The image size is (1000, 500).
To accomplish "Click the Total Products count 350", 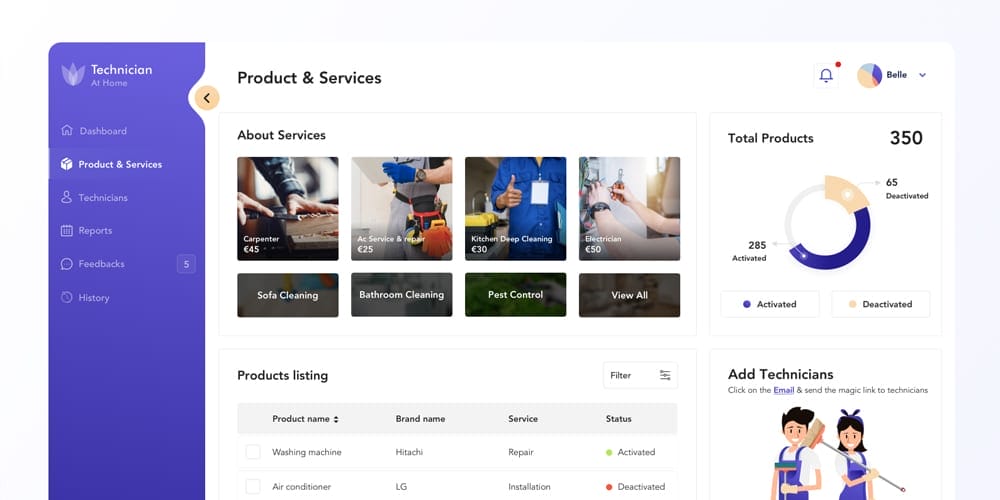I will point(906,138).
